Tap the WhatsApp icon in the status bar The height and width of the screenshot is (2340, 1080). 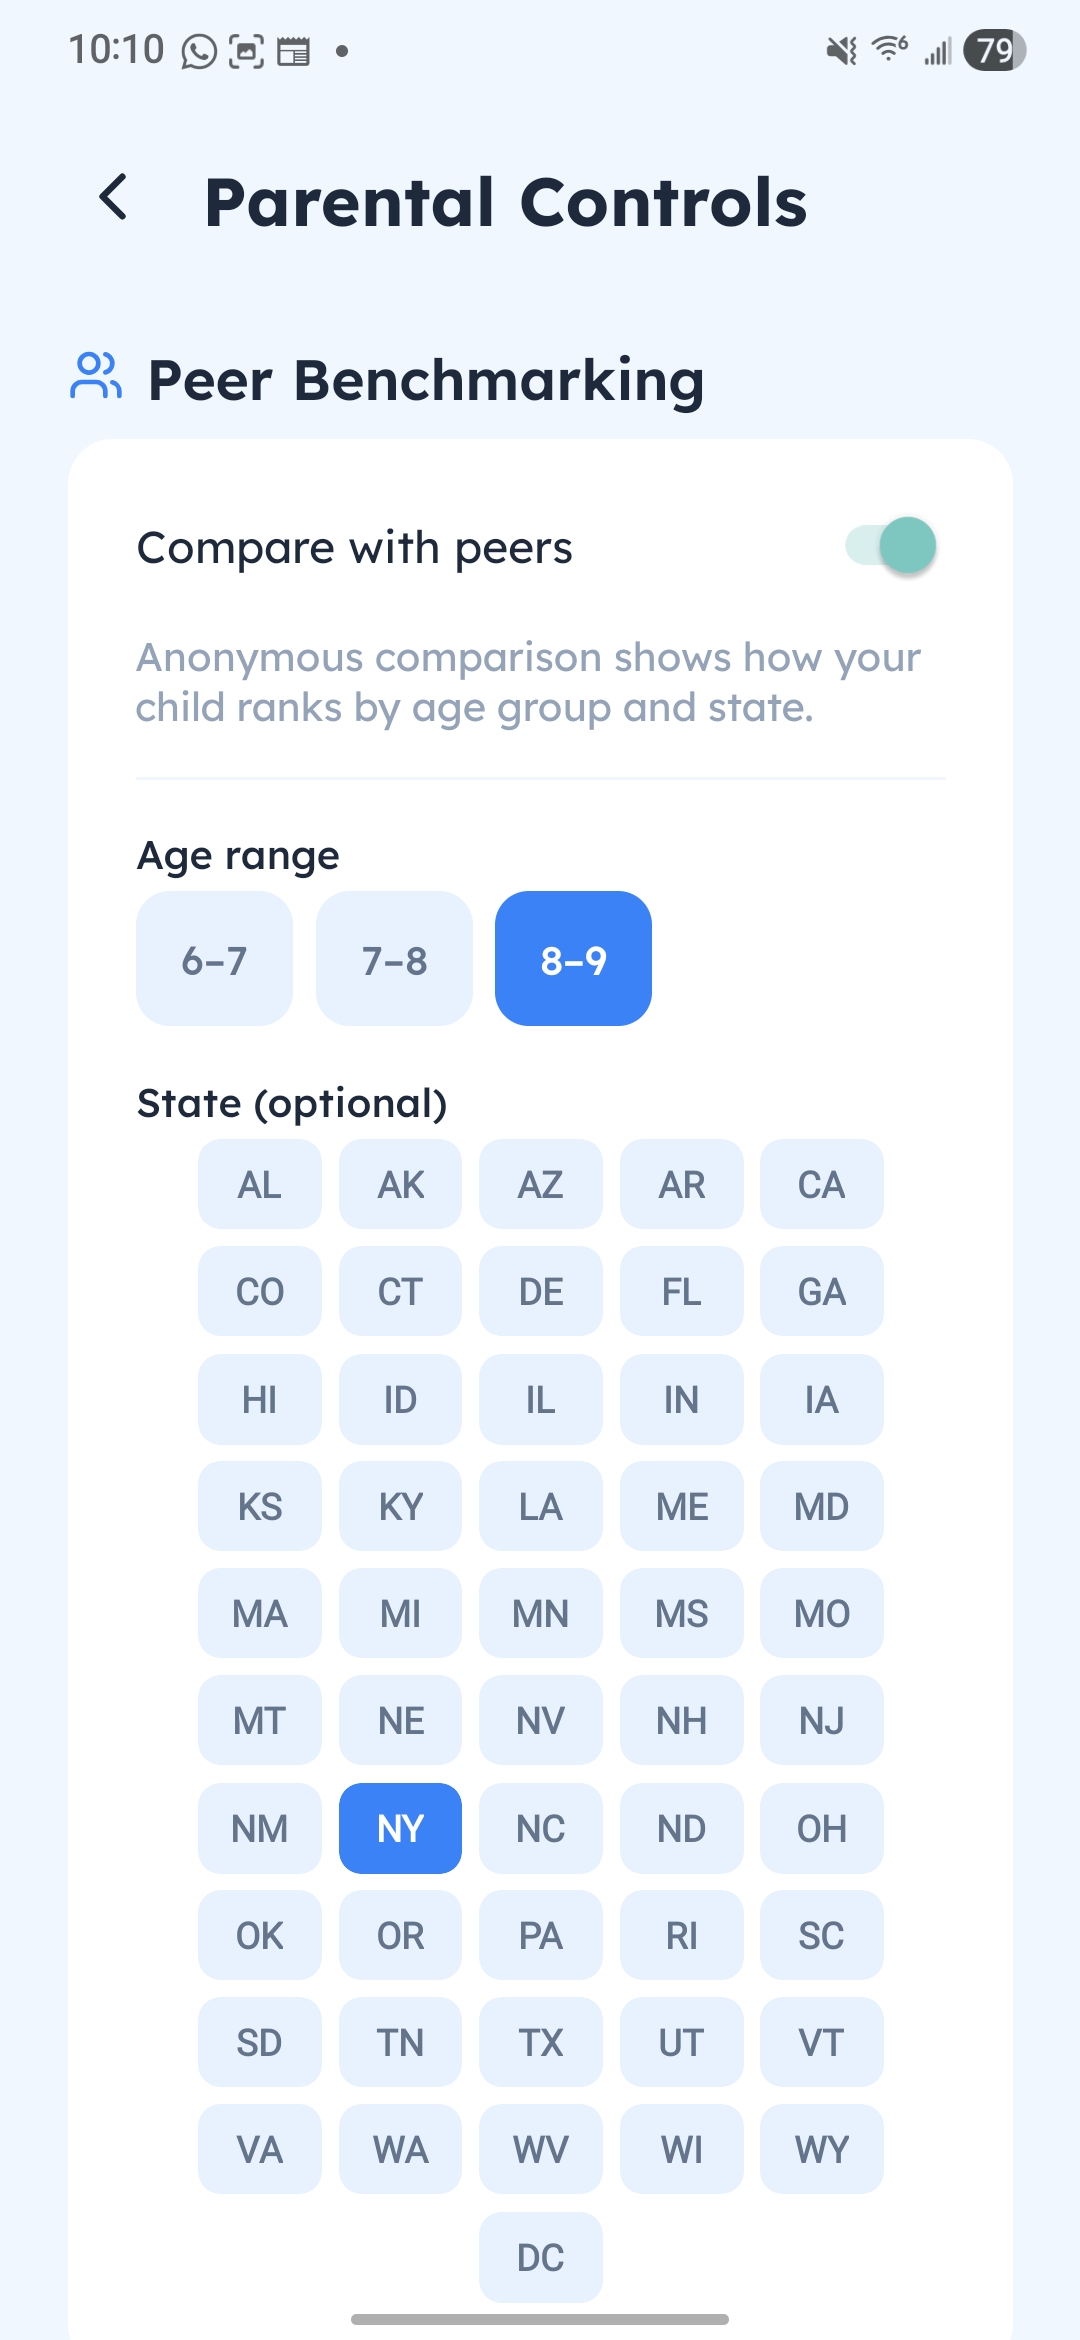pos(196,50)
